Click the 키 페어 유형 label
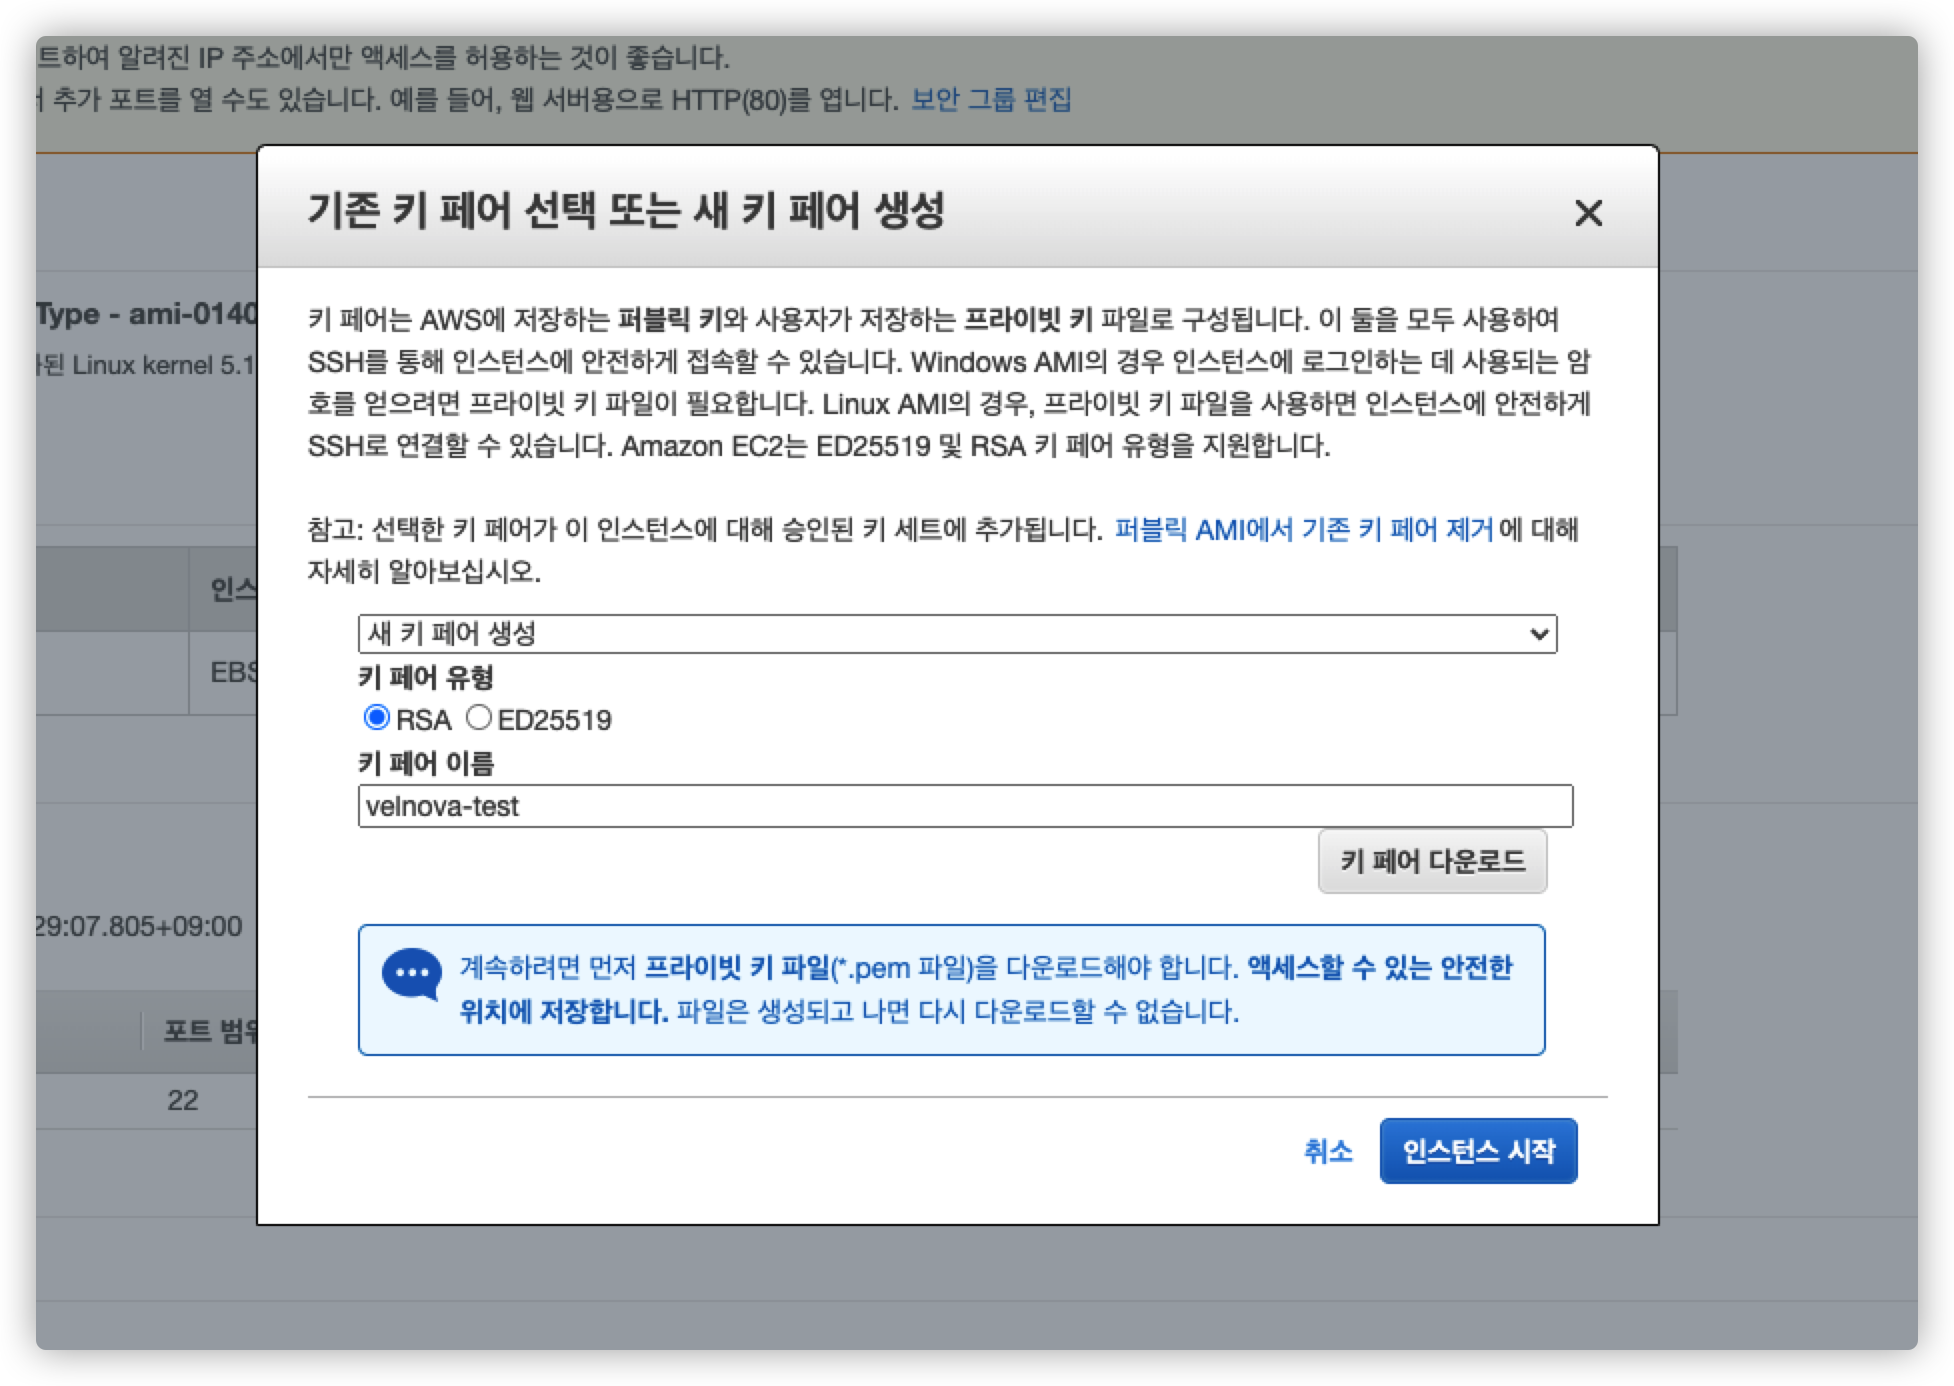 [426, 678]
